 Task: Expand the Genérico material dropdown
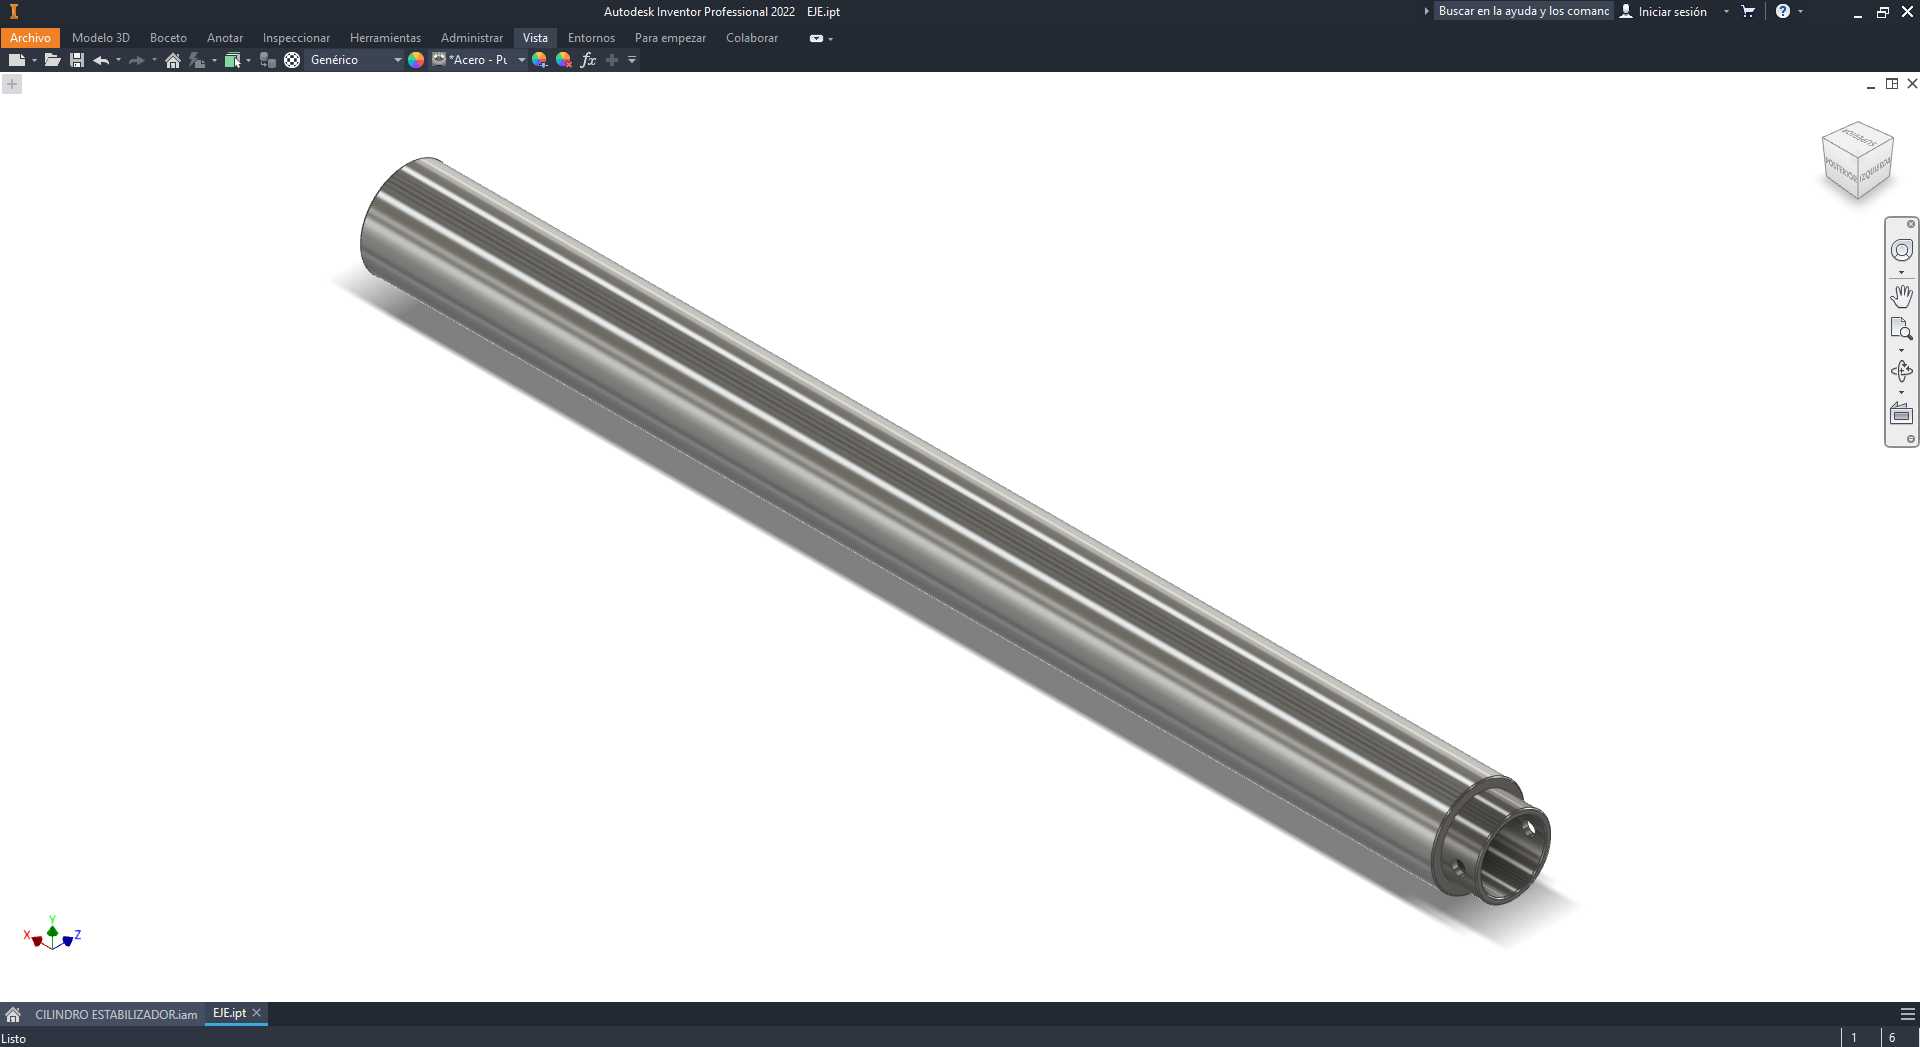click(x=397, y=60)
